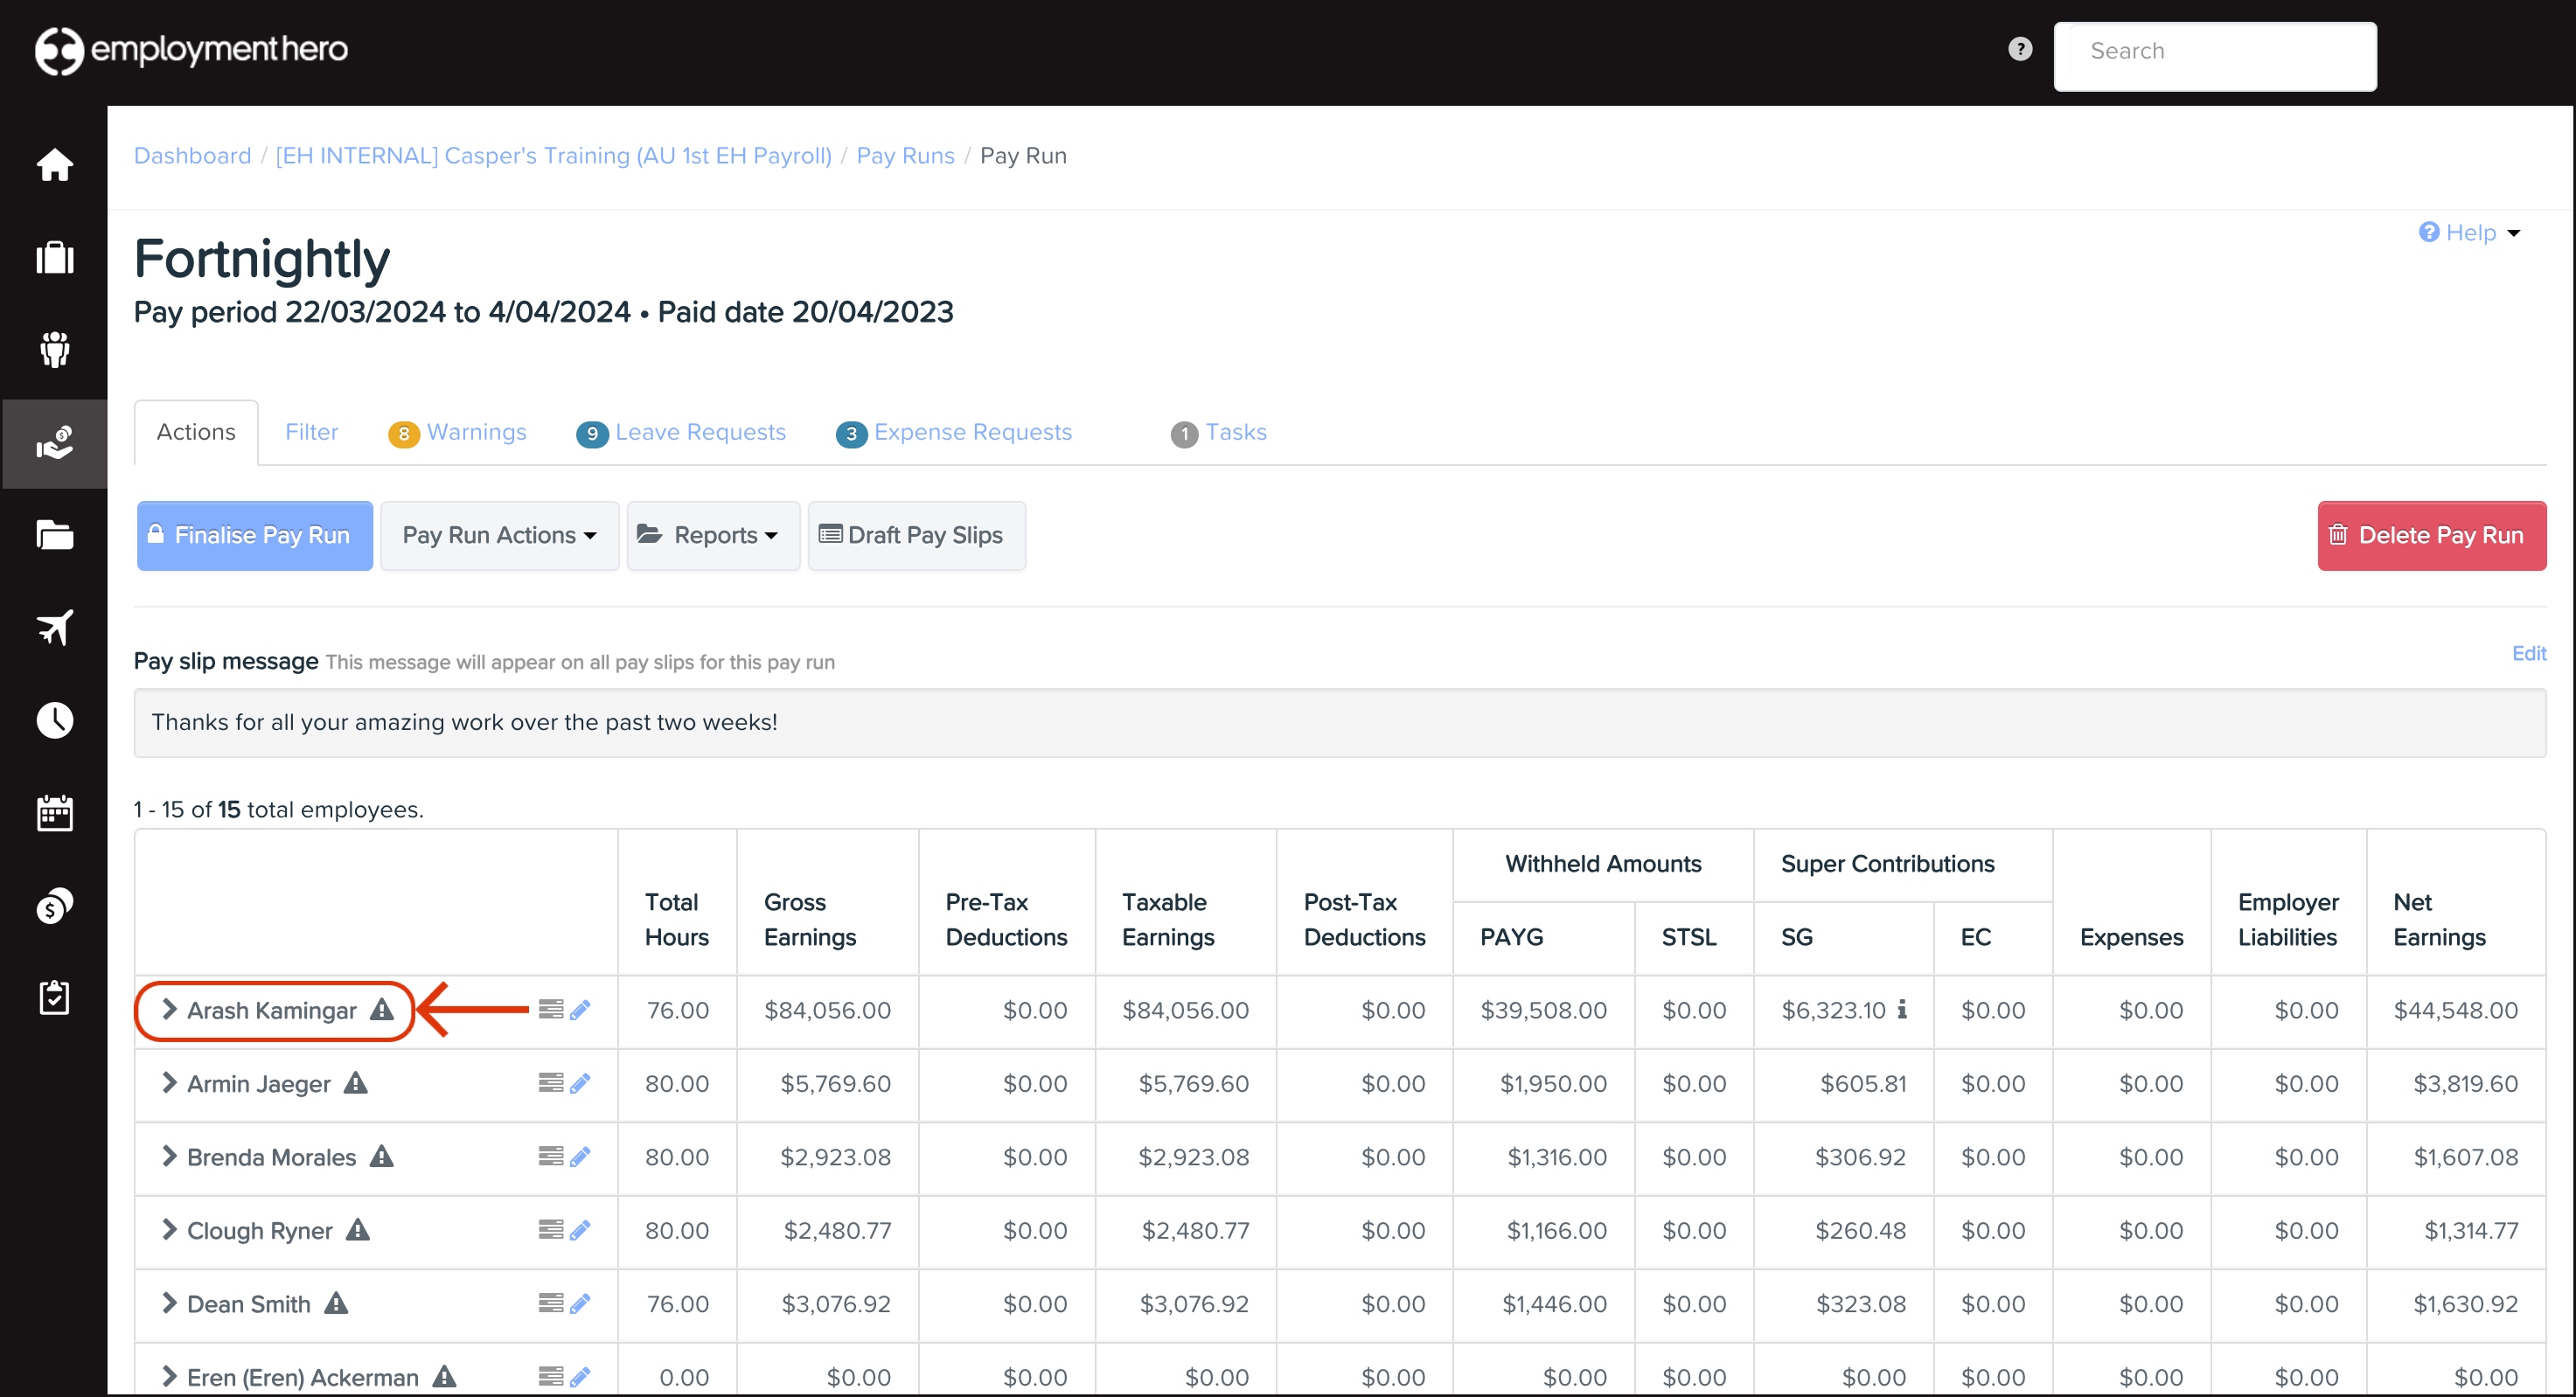The image size is (2576, 1397).
Task: Open the Help dropdown at top right
Action: coord(2471,232)
